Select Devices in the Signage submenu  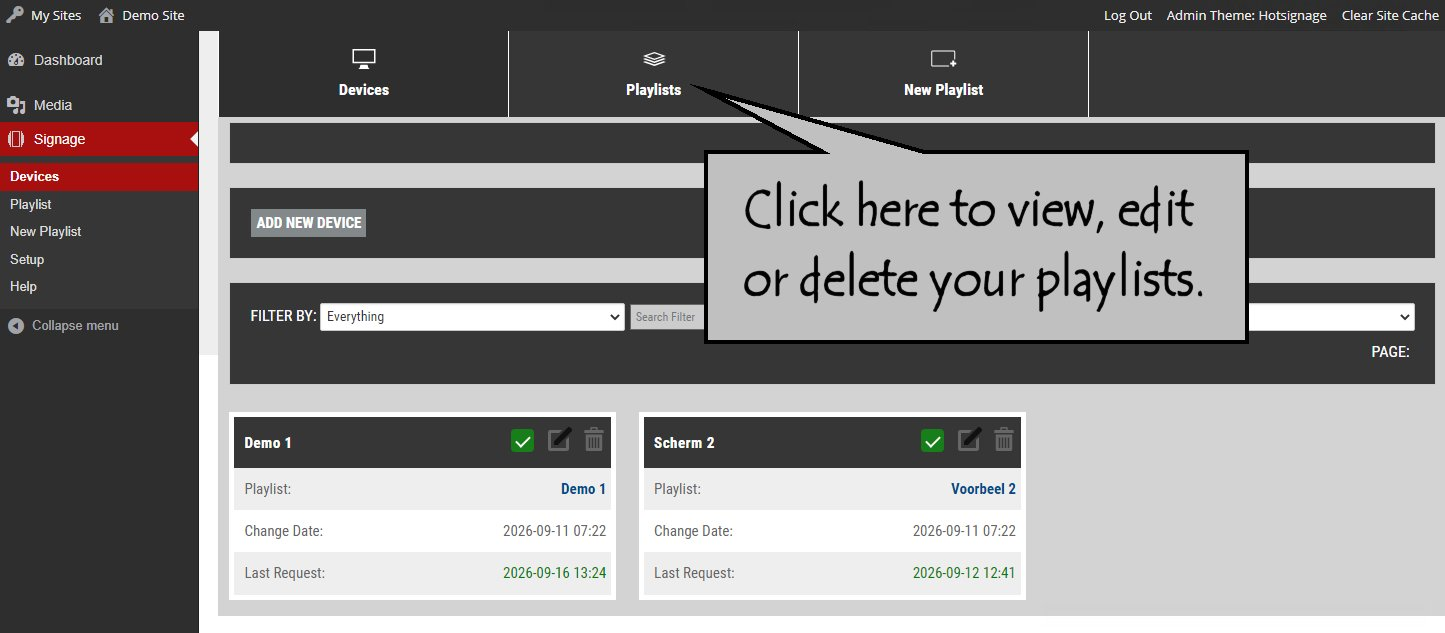99,176
